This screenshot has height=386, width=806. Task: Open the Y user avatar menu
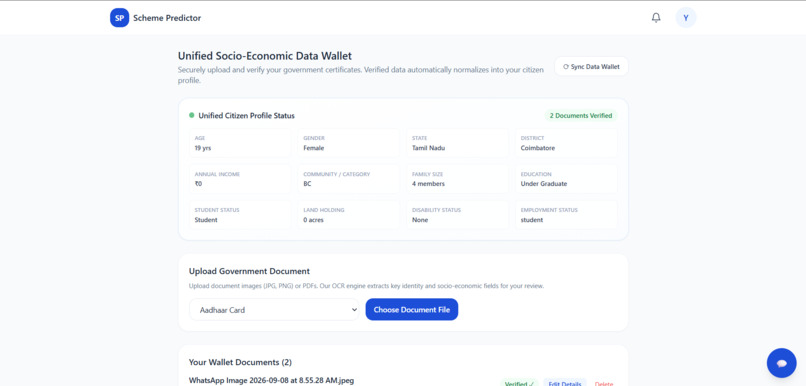[x=686, y=17]
